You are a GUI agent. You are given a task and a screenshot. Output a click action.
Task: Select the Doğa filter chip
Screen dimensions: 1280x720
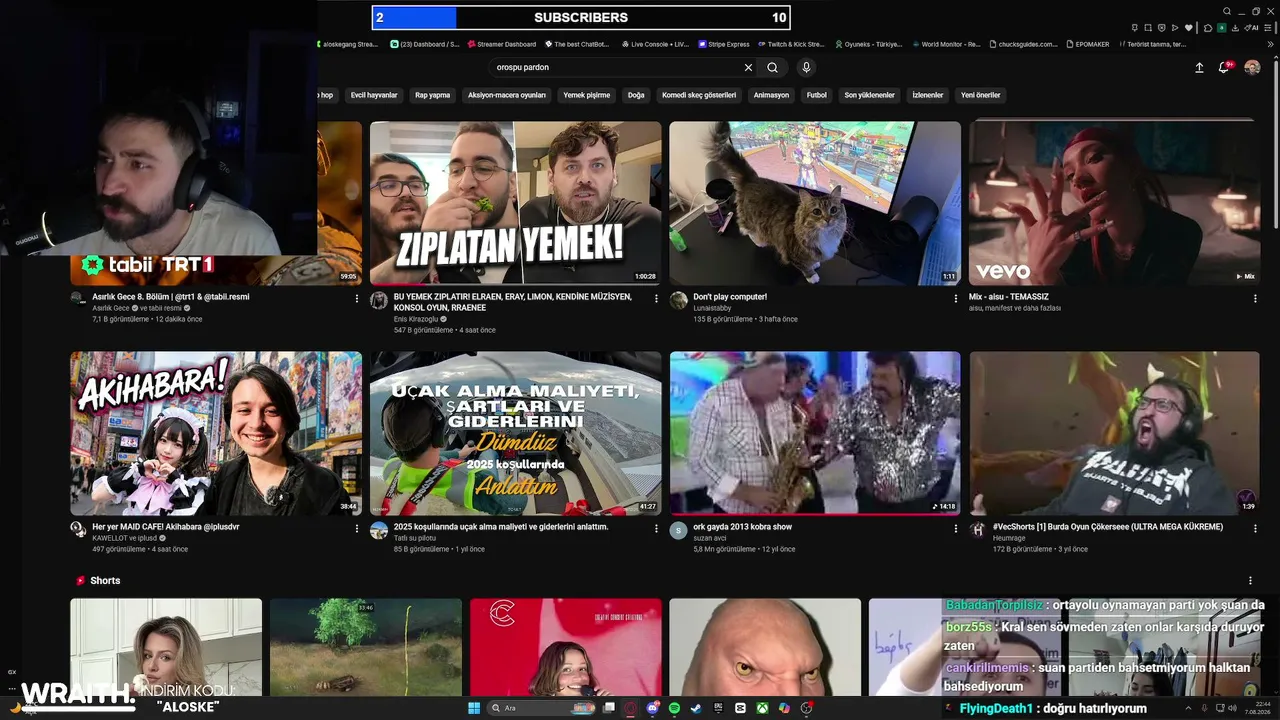pyautogui.click(x=636, y=95)
